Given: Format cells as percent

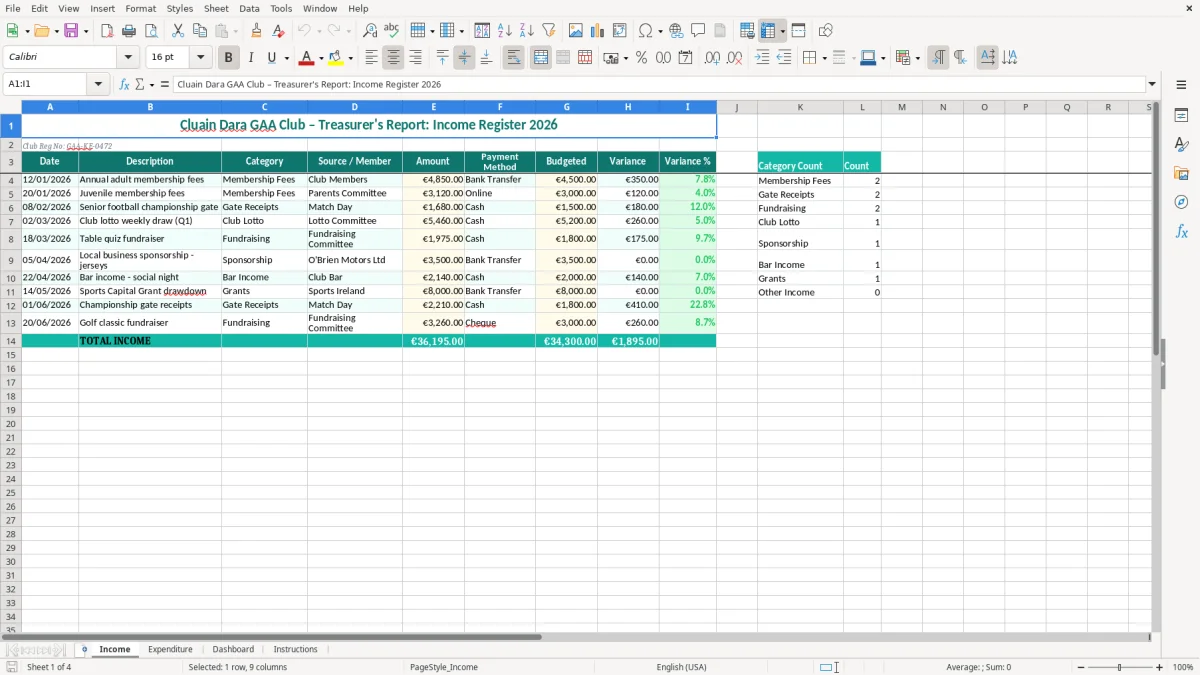Looking at the screenshot, I should 642,58.
